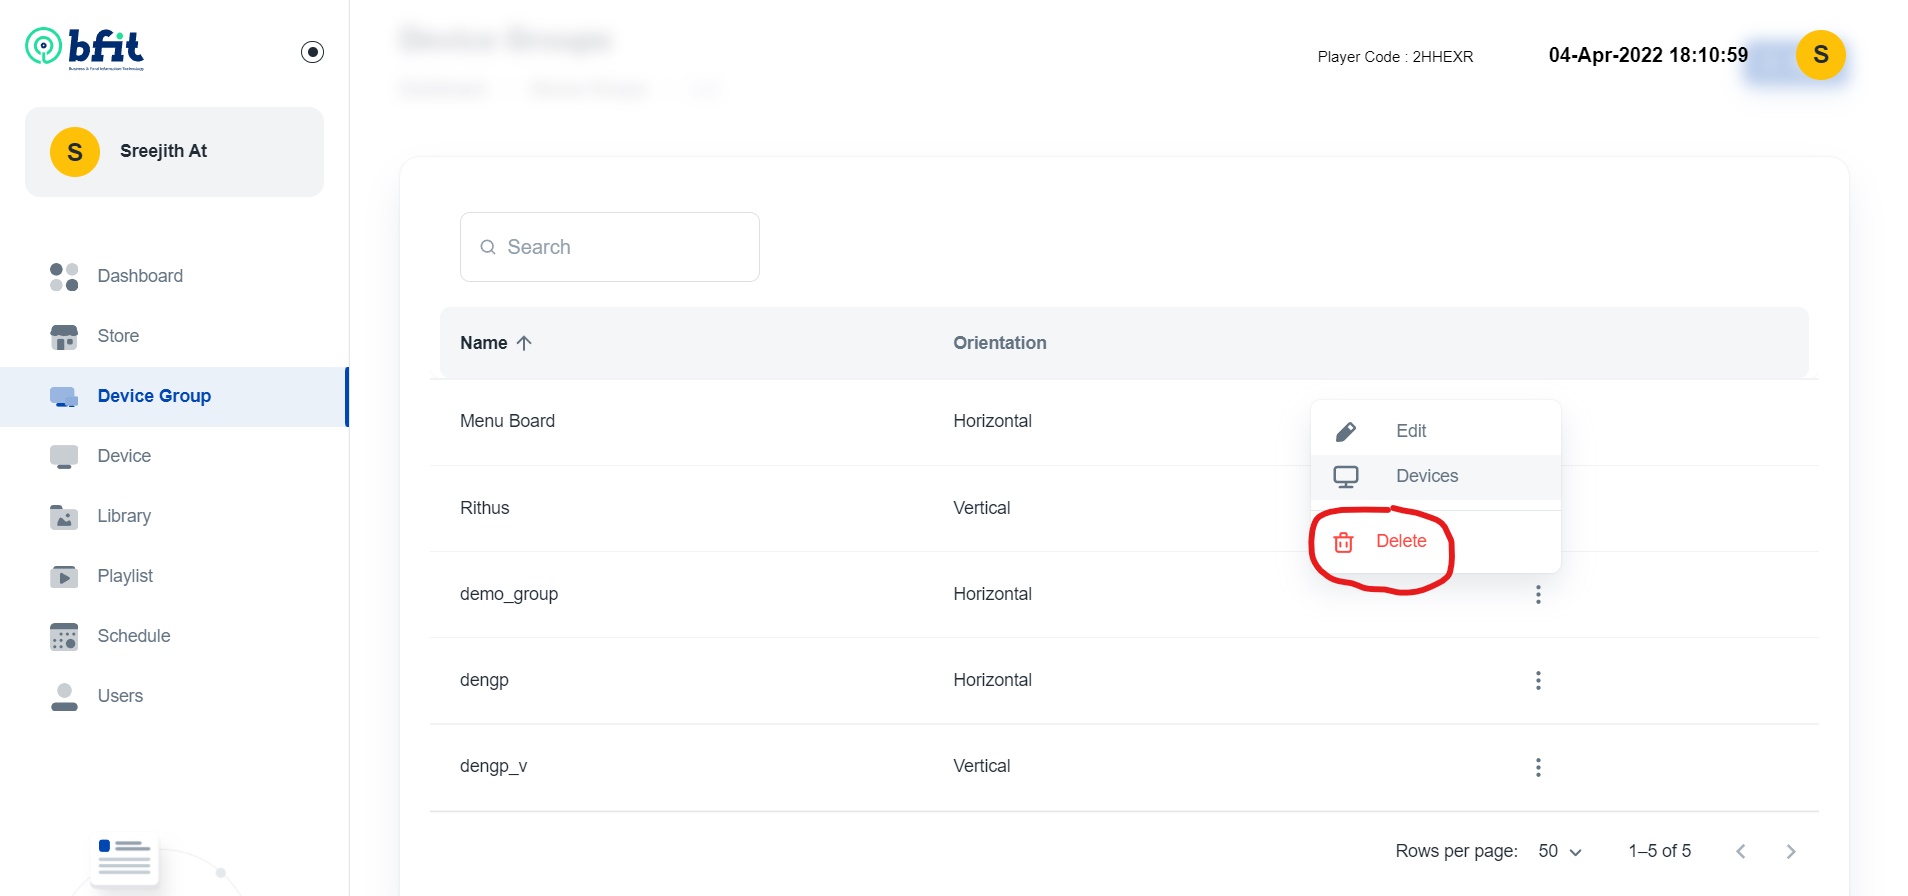Open options menu for demo_group row
This screenshot has width=1908, height=896.
1538,595
